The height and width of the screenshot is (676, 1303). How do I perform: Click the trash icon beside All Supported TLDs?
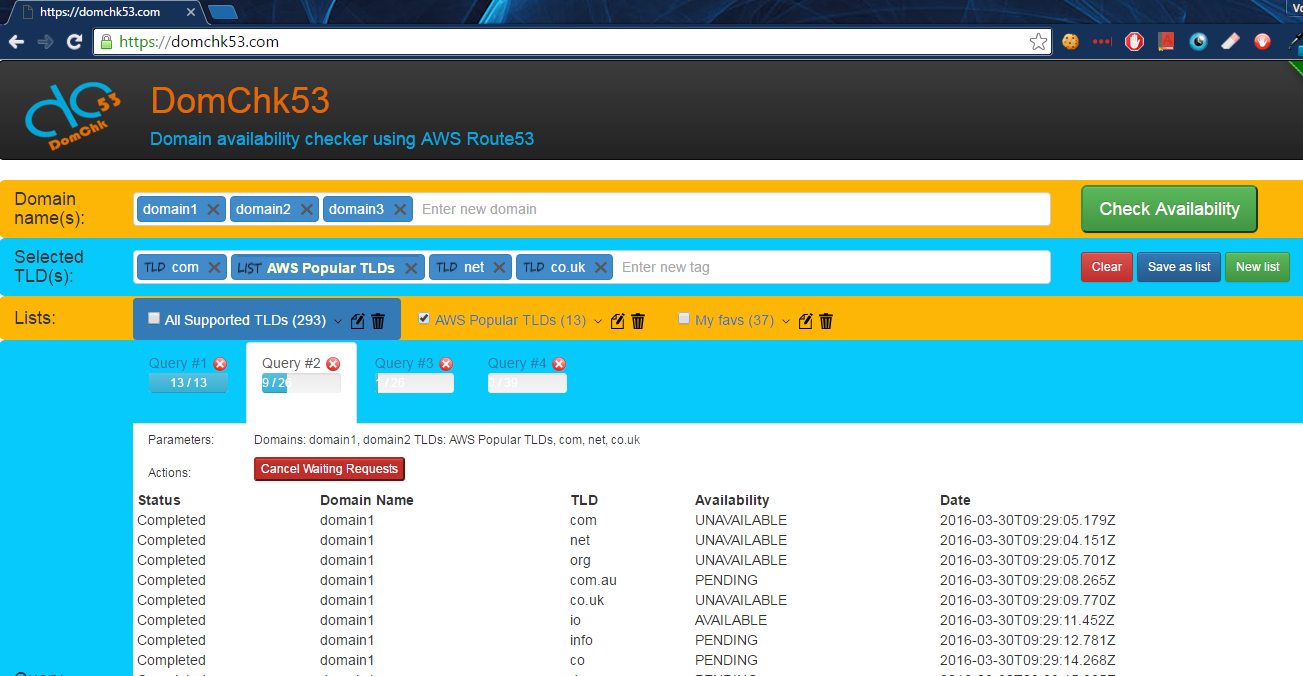pyautogui.click(x=377, y=321)
